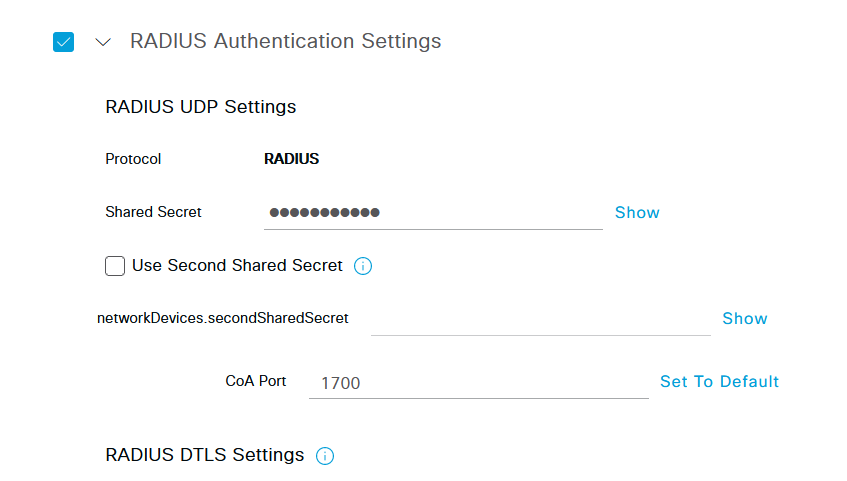Click the RADIUS UDP Settings heading
The width and height of the screenshot is (847, 481).
pos(200,106)
